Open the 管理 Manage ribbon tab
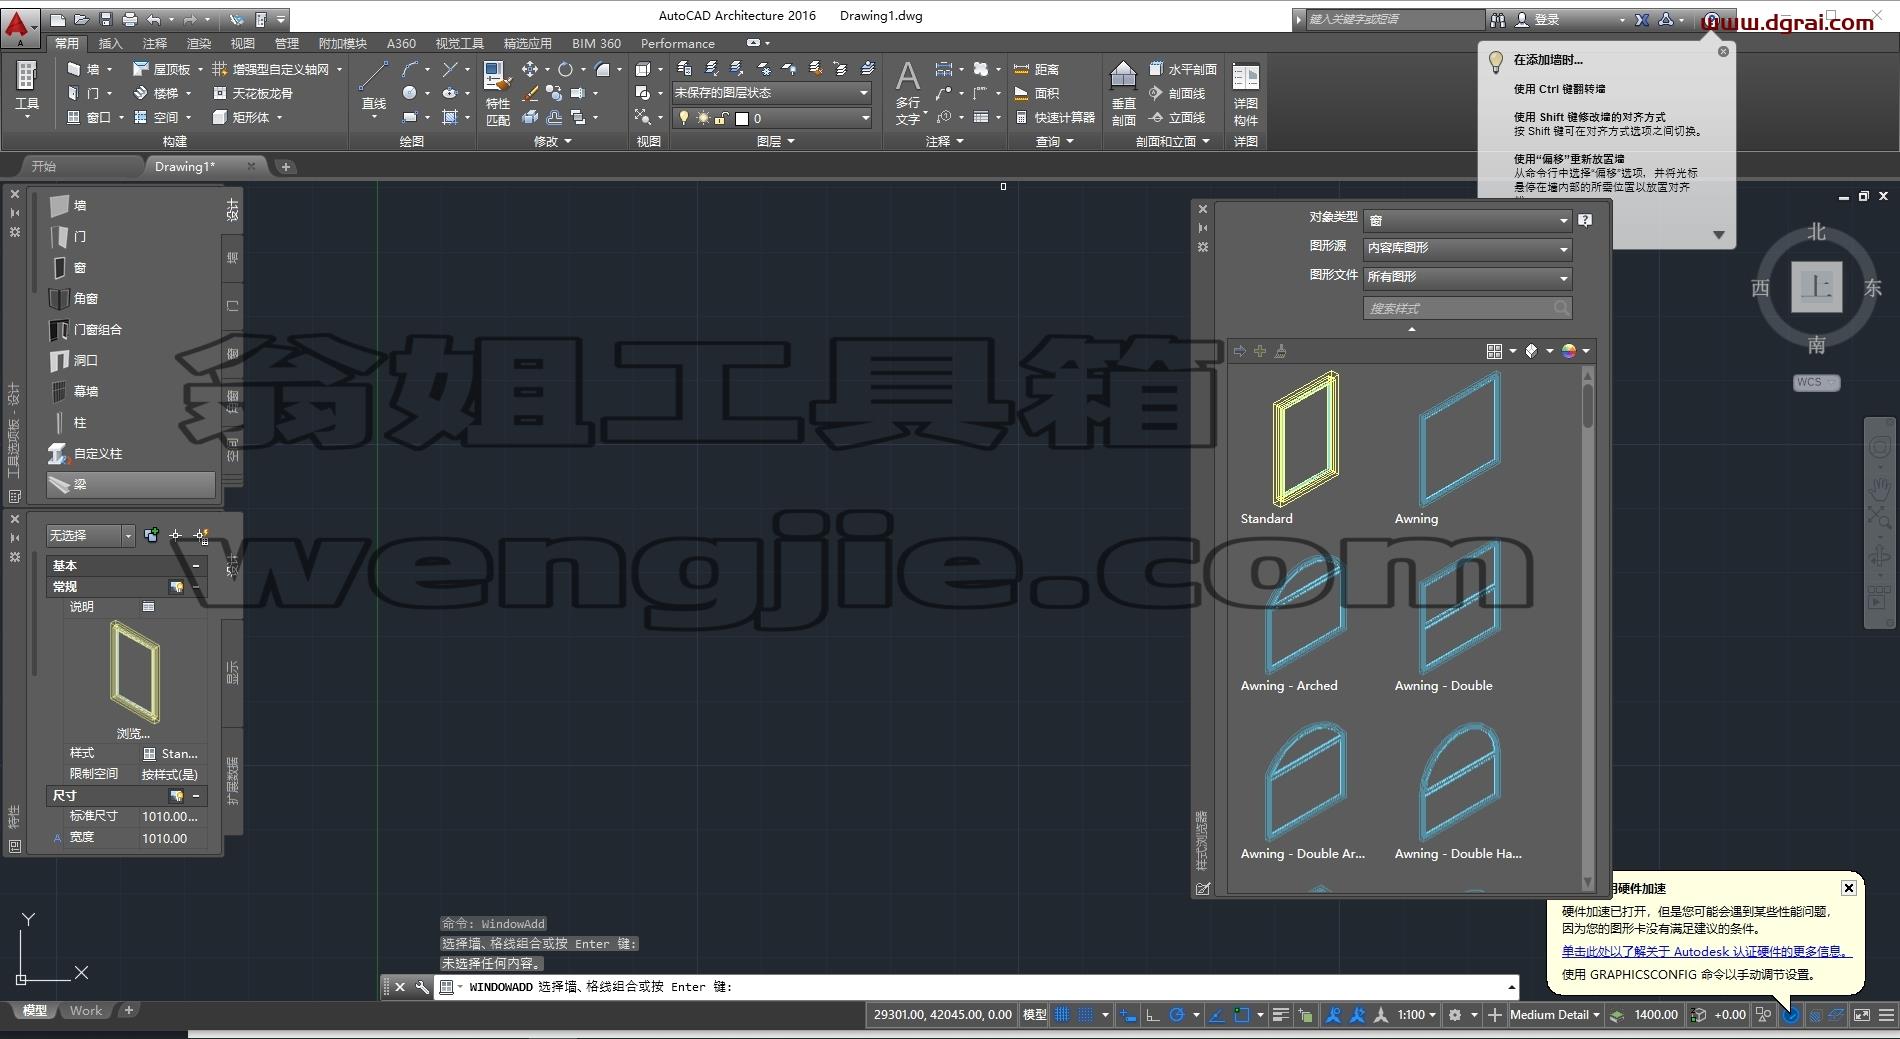 coord(286,43)
